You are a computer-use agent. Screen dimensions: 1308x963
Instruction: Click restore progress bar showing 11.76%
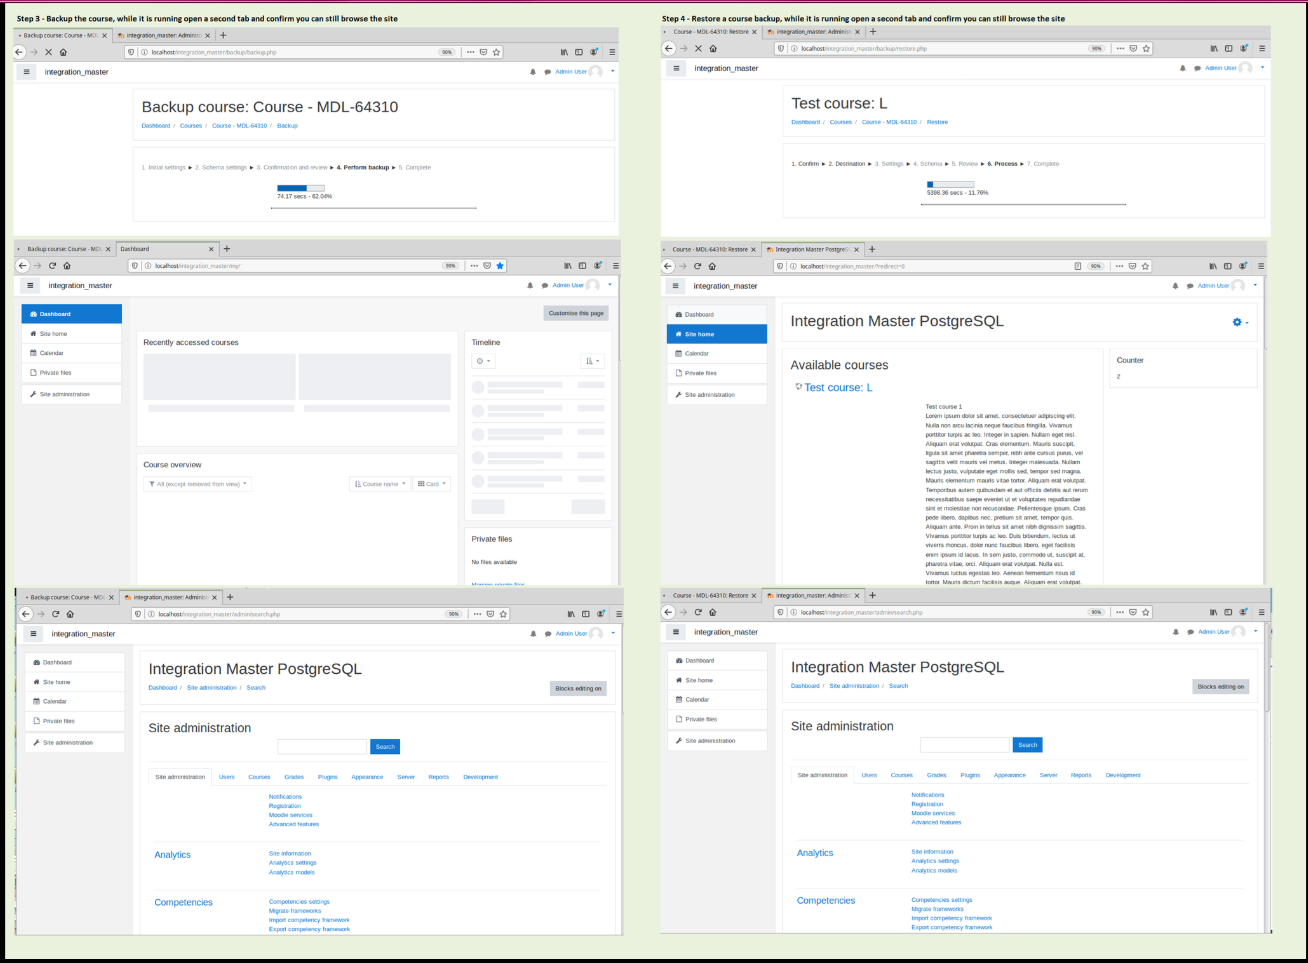[x=951, y=184]
